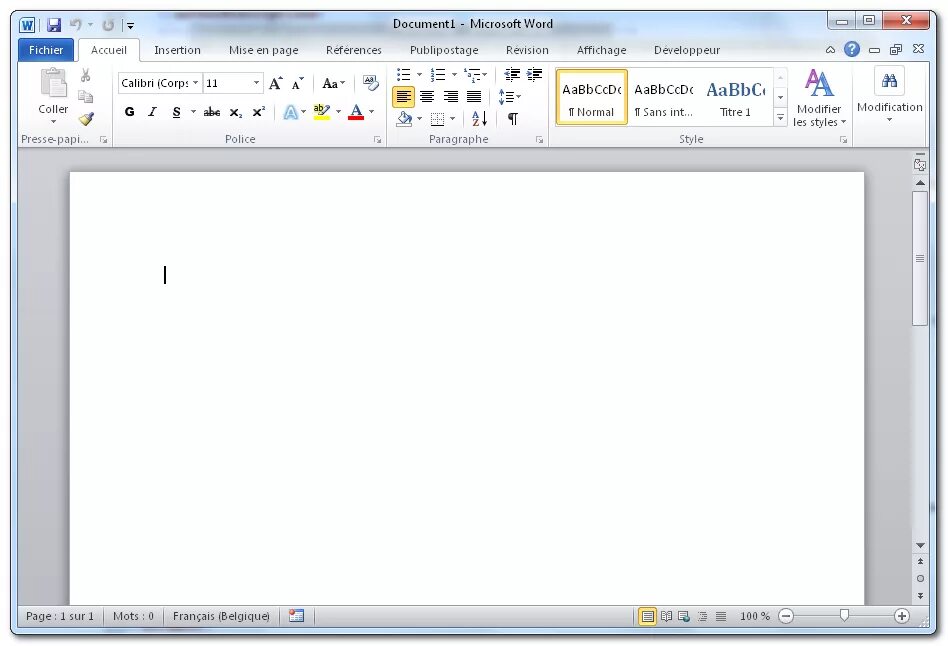Toggle underline S formatting
This screenshot has width=948, height=646.
[177, 112]
